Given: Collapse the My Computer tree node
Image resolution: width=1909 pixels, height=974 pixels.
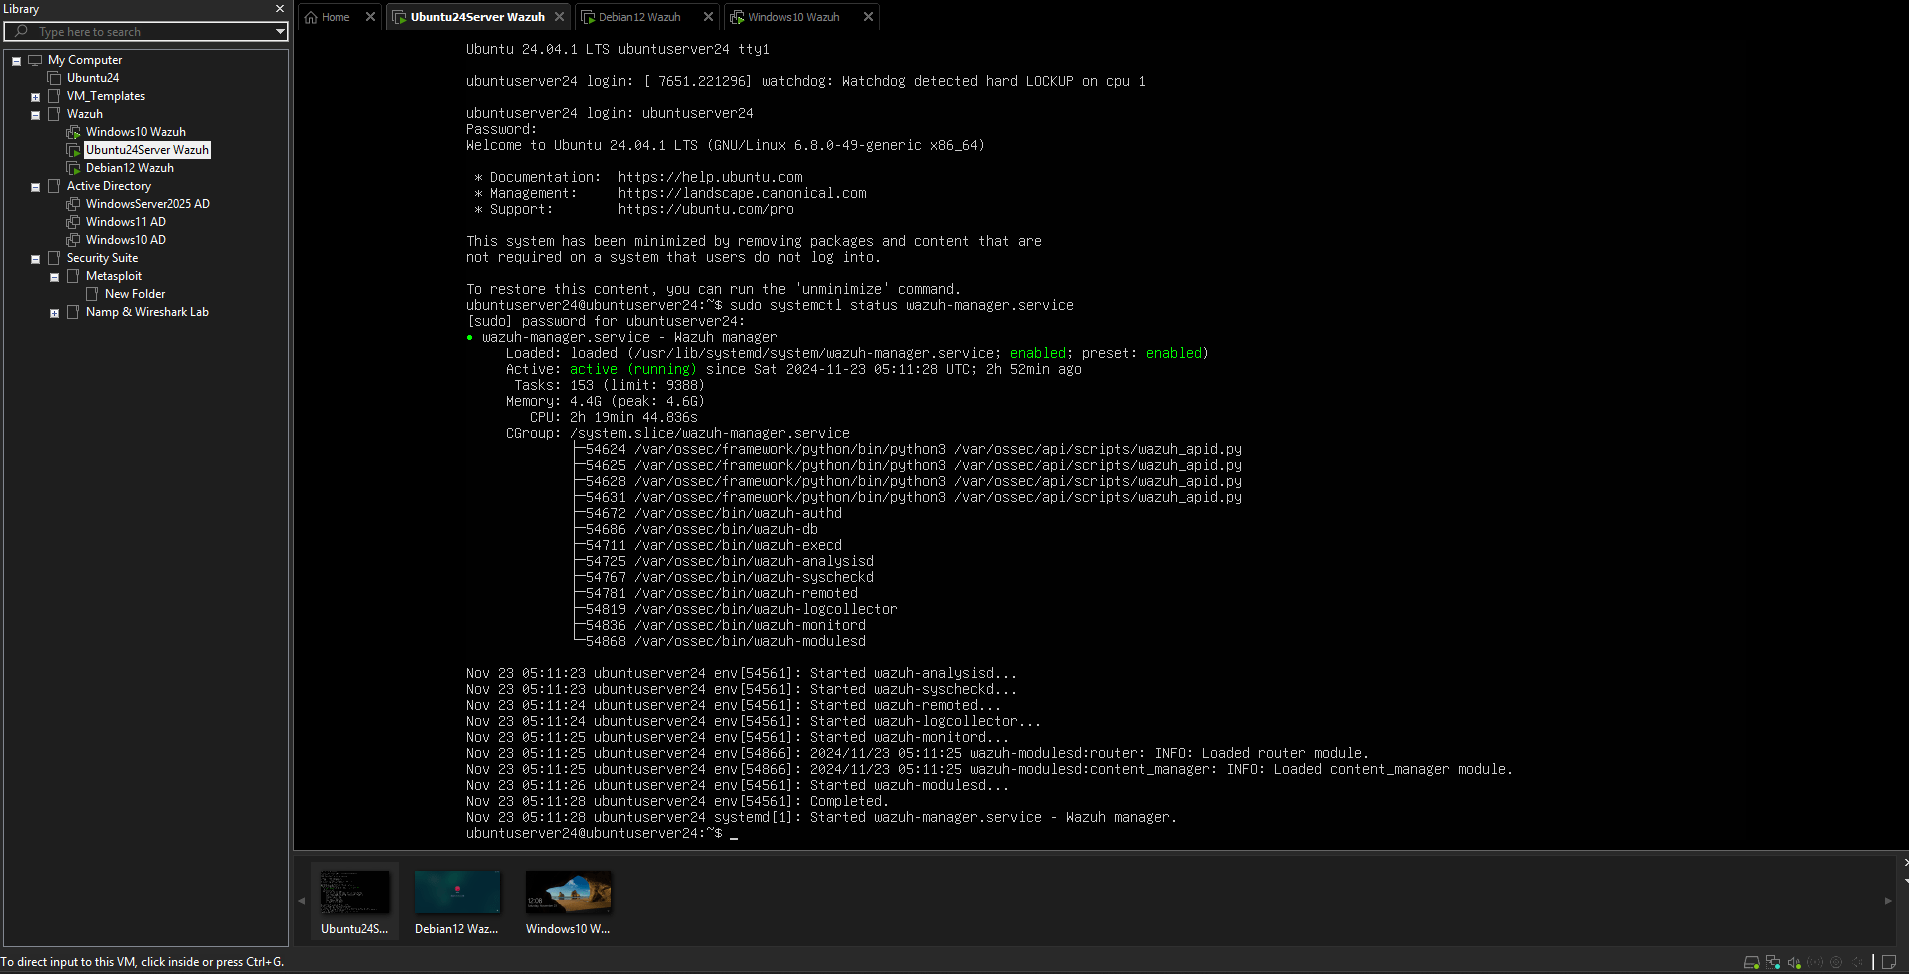Looking at the screenshot, I should coord(16,61).
